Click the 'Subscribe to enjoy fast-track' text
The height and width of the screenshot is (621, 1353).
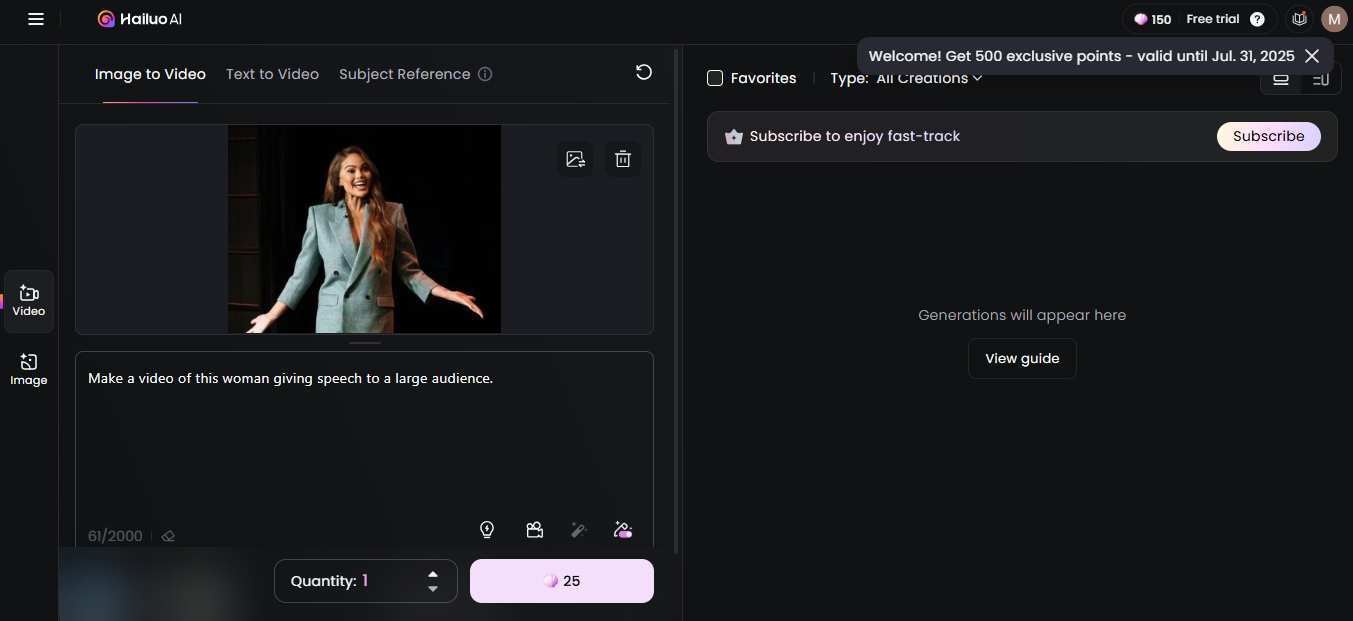855,137
